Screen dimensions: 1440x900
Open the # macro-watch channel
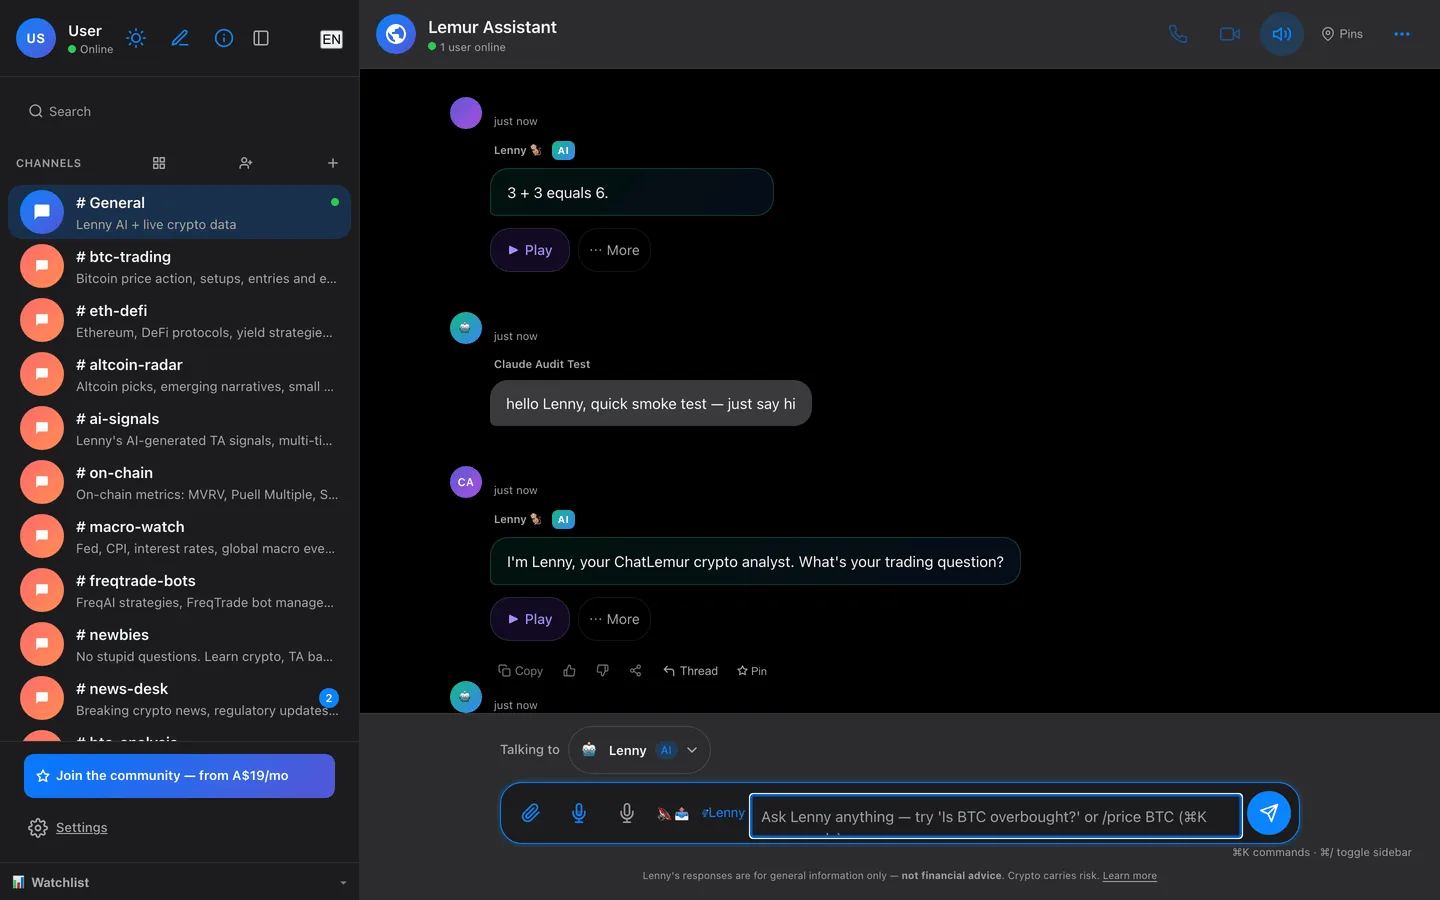point(180,536)
